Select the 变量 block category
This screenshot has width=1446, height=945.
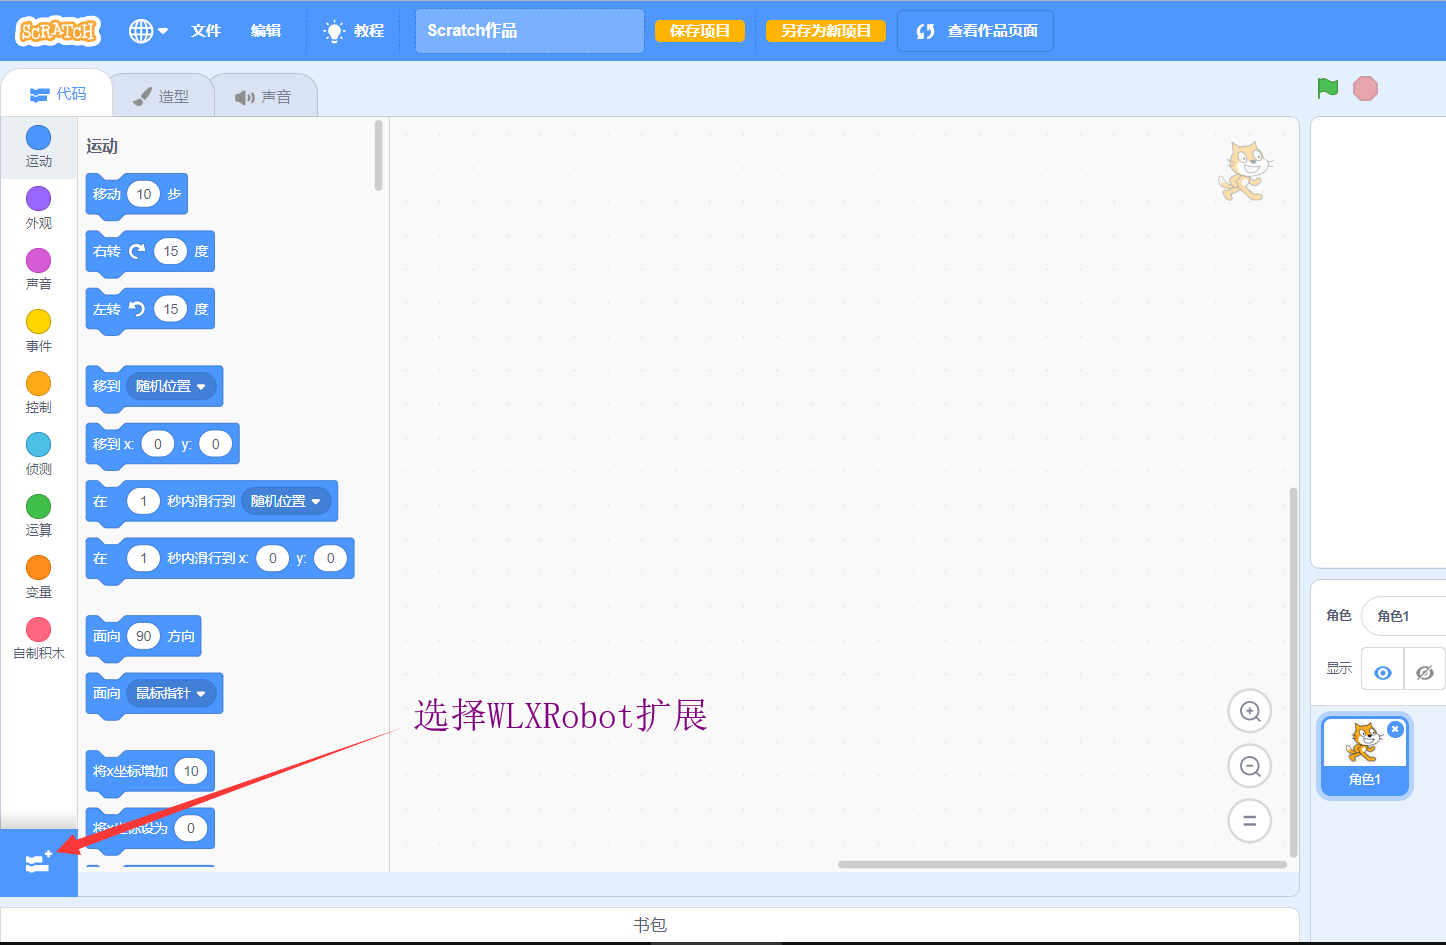(x=39, y=577)
